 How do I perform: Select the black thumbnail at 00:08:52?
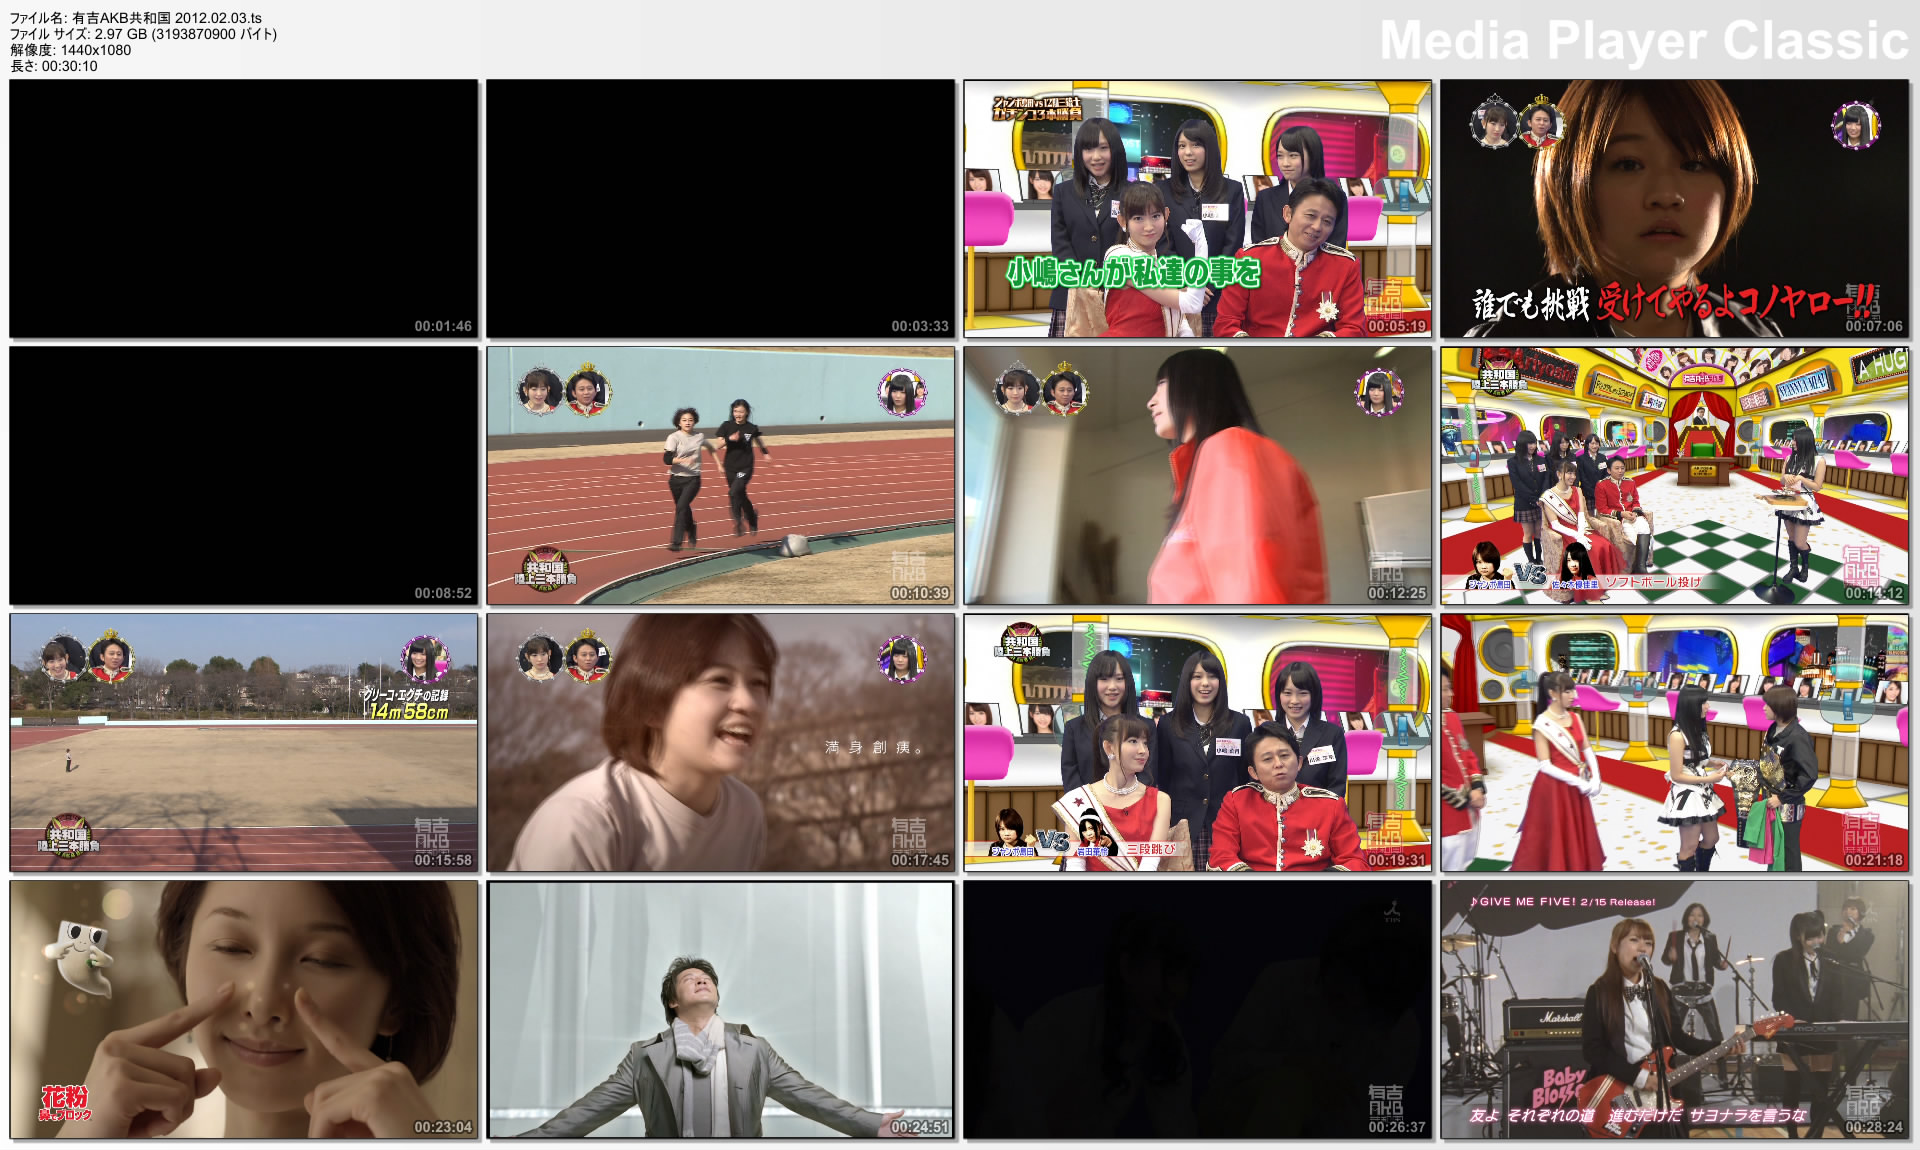[243, 477]
